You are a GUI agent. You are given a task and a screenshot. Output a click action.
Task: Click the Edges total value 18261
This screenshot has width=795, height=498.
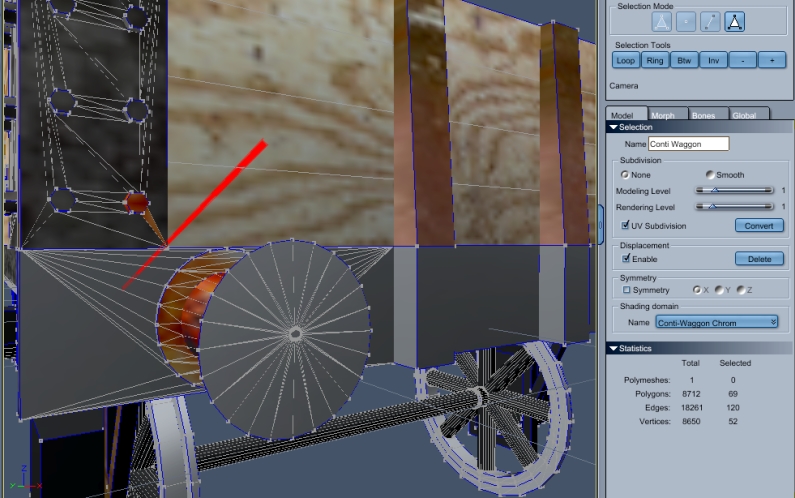[x=692, y=408]
